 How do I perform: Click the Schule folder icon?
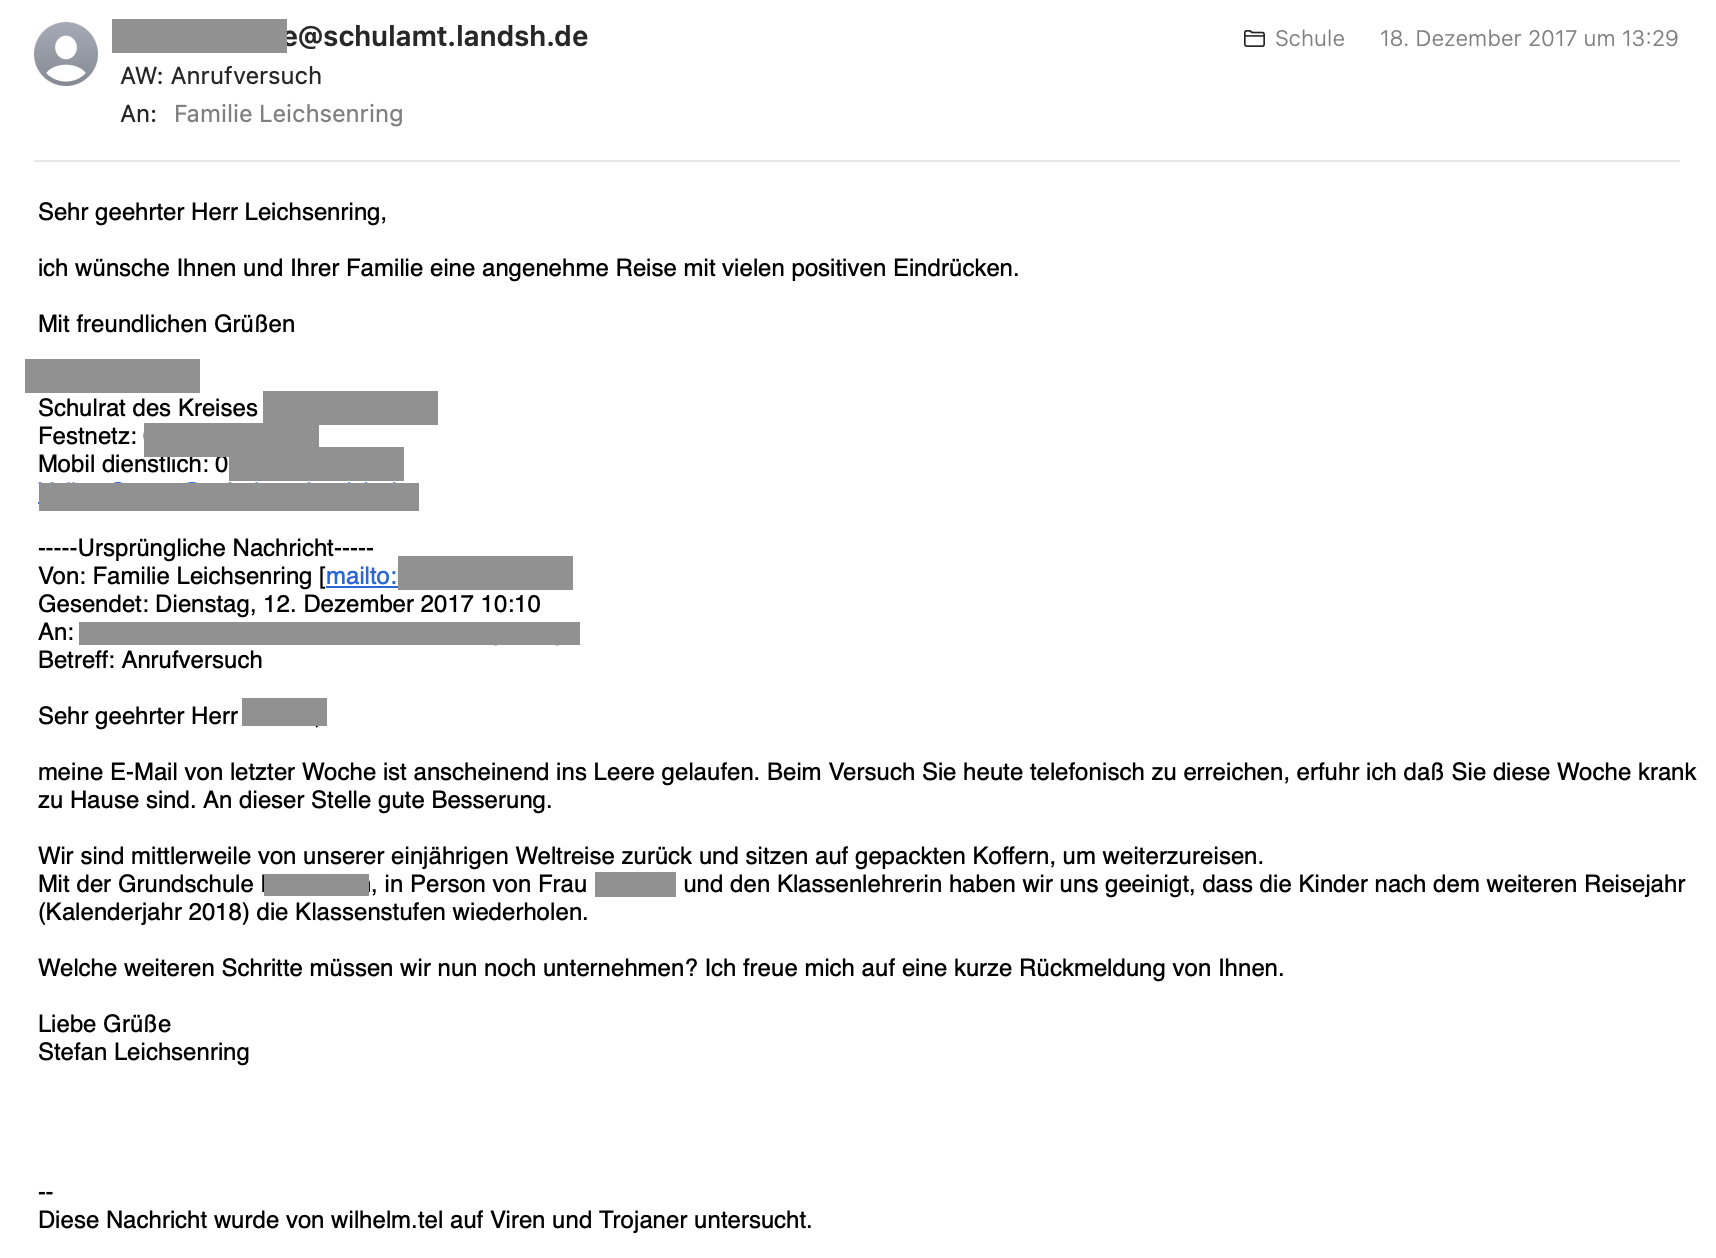pos(1254,39)
